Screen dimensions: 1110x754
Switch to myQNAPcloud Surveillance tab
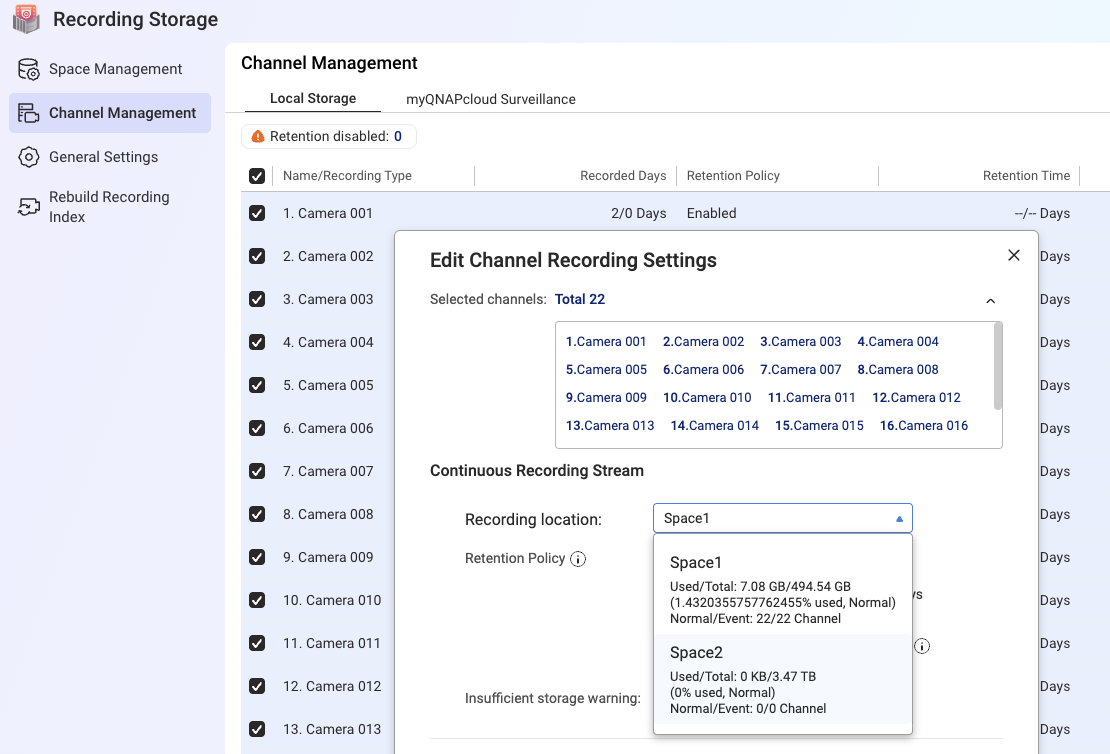coord(490,99)
